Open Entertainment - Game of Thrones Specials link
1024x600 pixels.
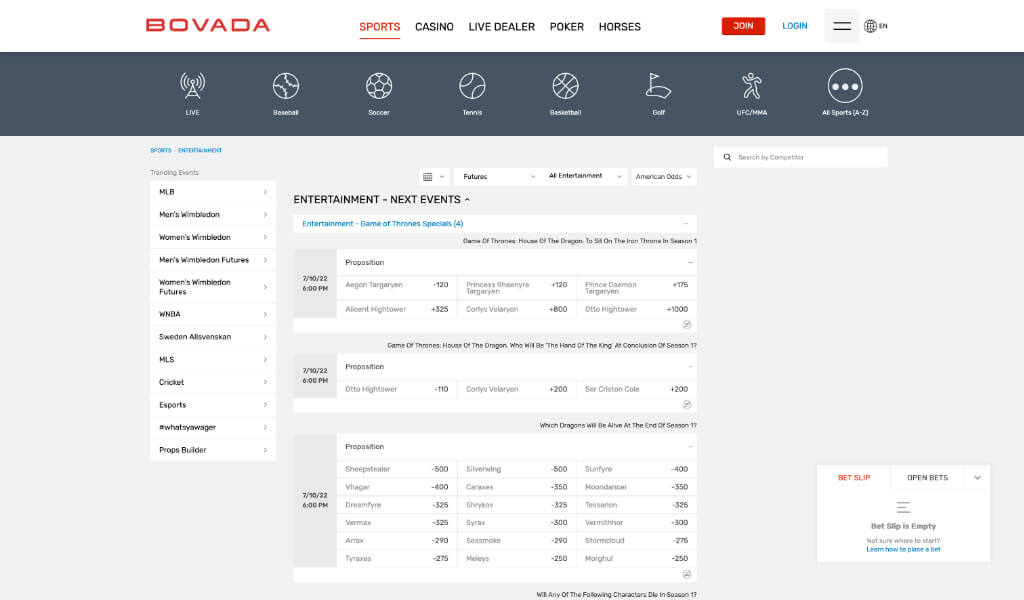pyautogui.click(x=383, y=224)
